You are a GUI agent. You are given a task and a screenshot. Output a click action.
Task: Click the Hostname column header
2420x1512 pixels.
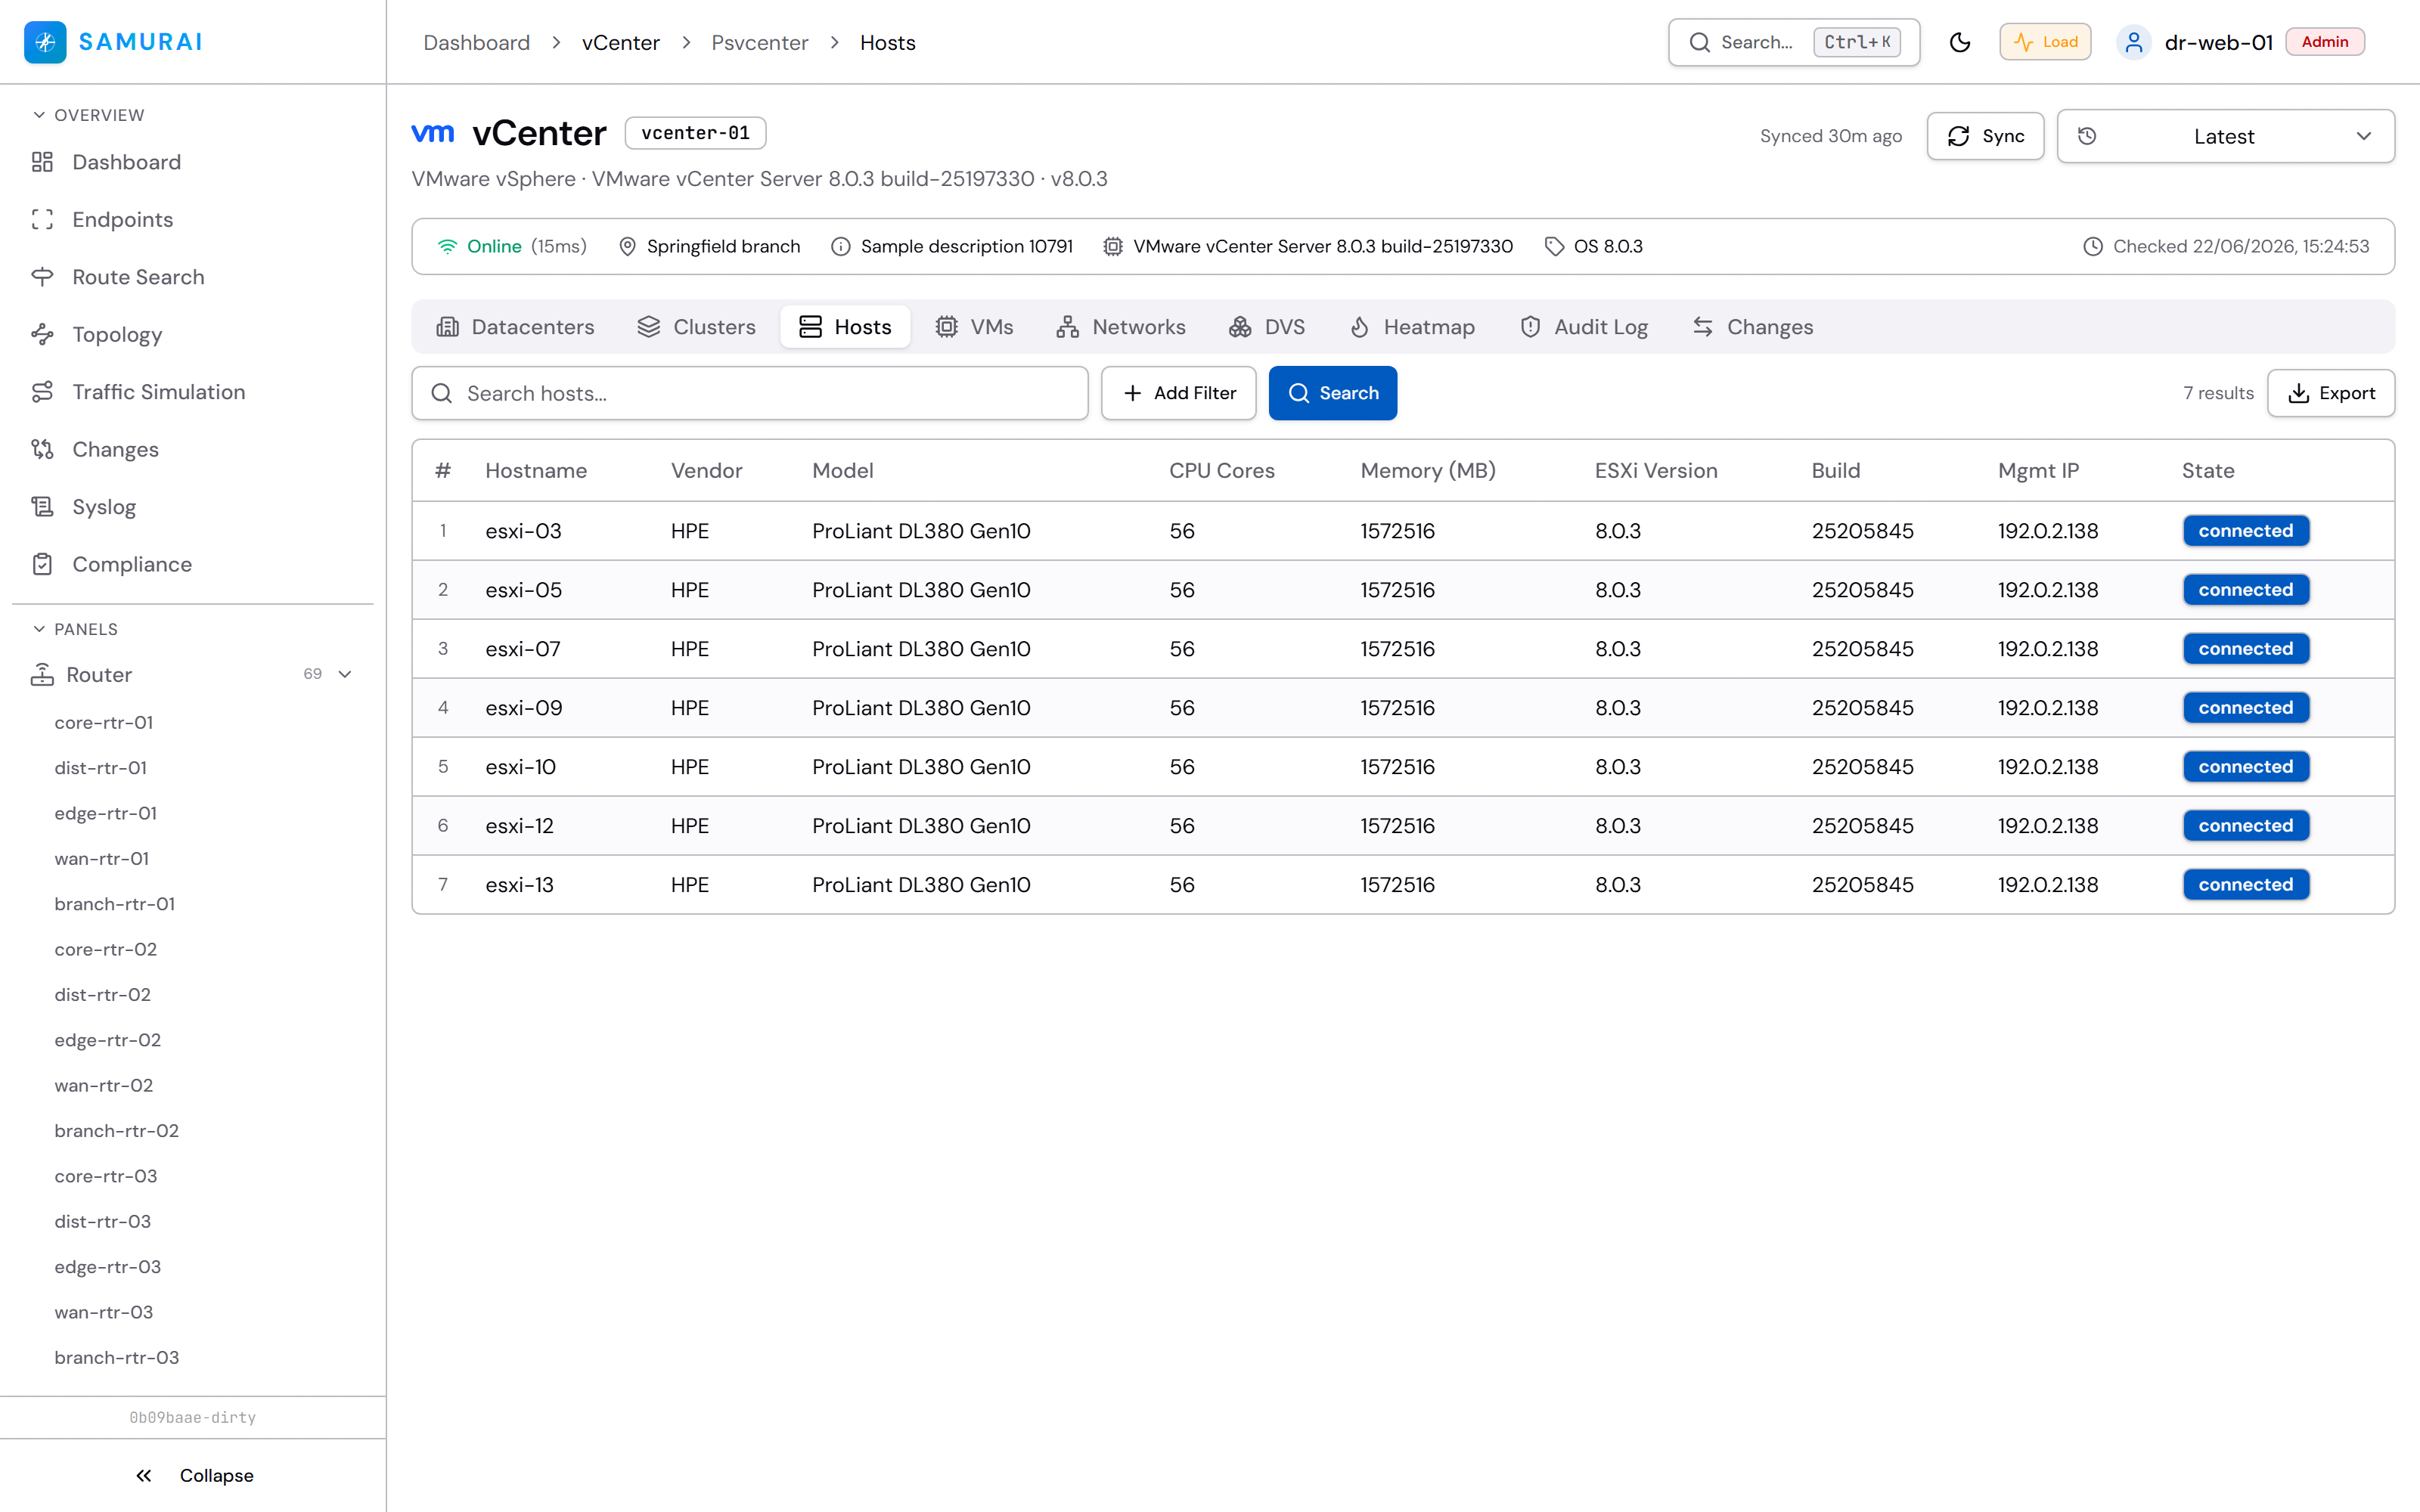click(x=536, y=470)
